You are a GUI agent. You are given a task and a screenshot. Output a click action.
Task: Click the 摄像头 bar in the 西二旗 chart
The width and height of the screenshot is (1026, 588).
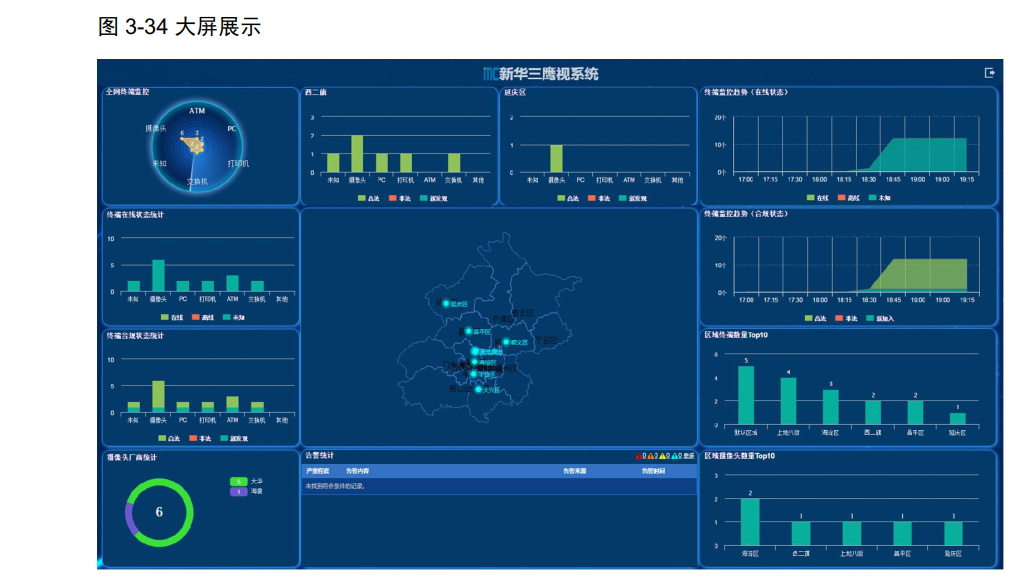(x=357, y=154)
